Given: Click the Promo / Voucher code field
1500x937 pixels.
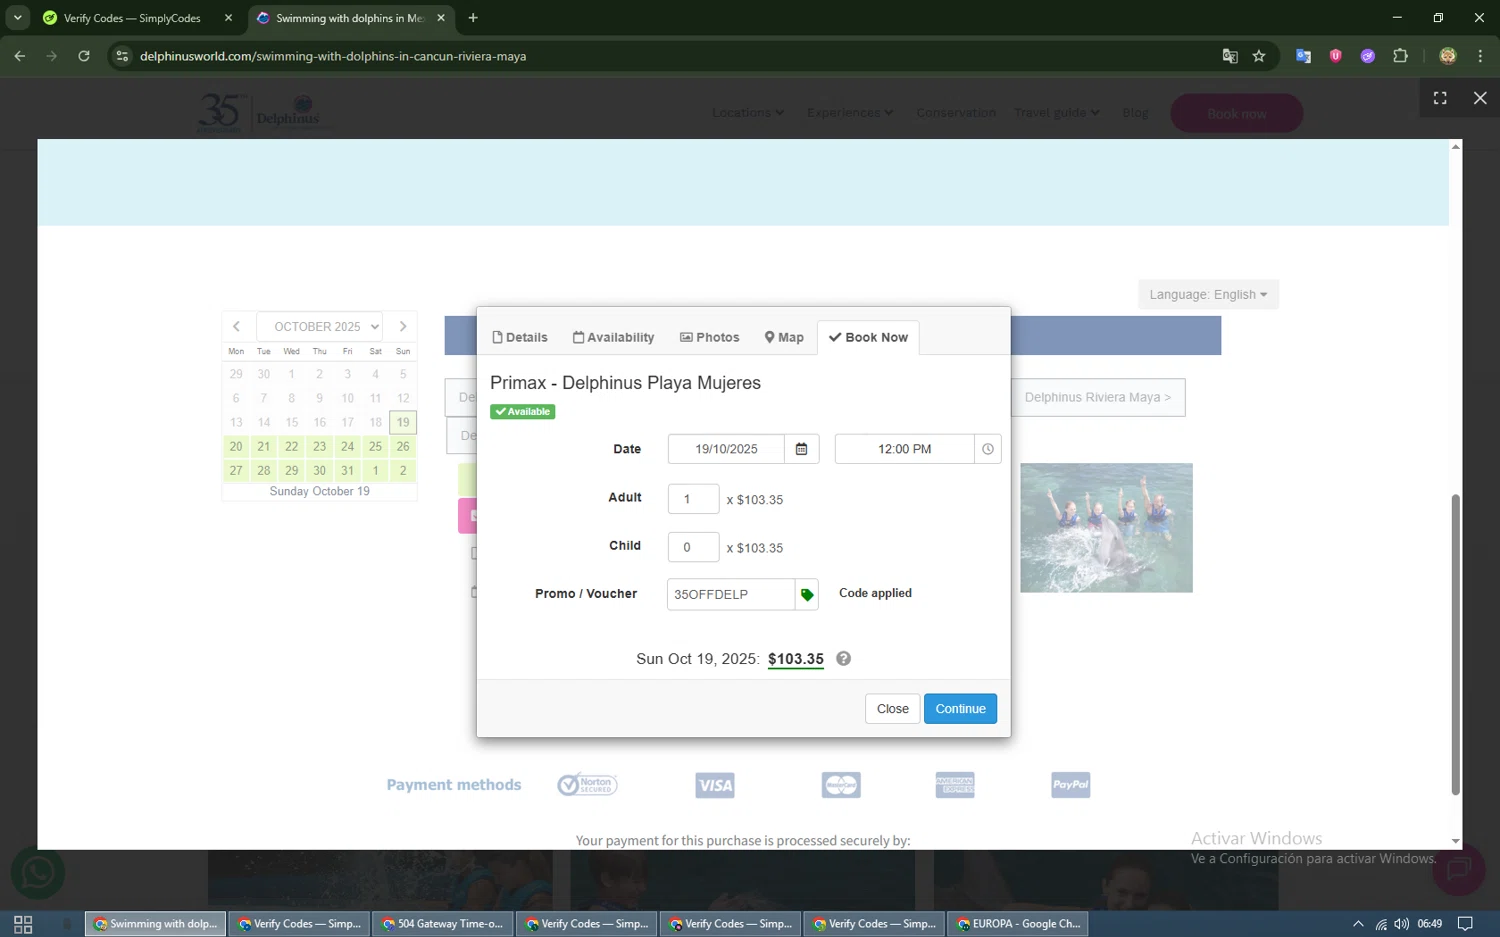Looking at the screenshot, I should [731, 594].
